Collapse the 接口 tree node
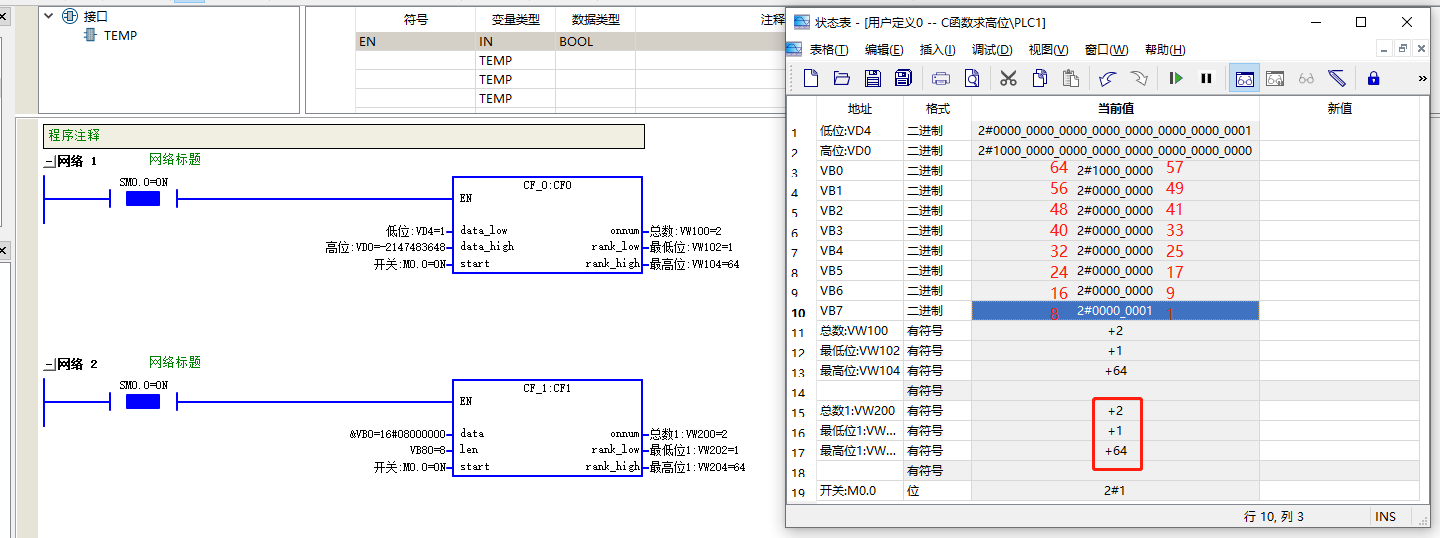The image size is (1440, 538). click(x=50, y=16)
